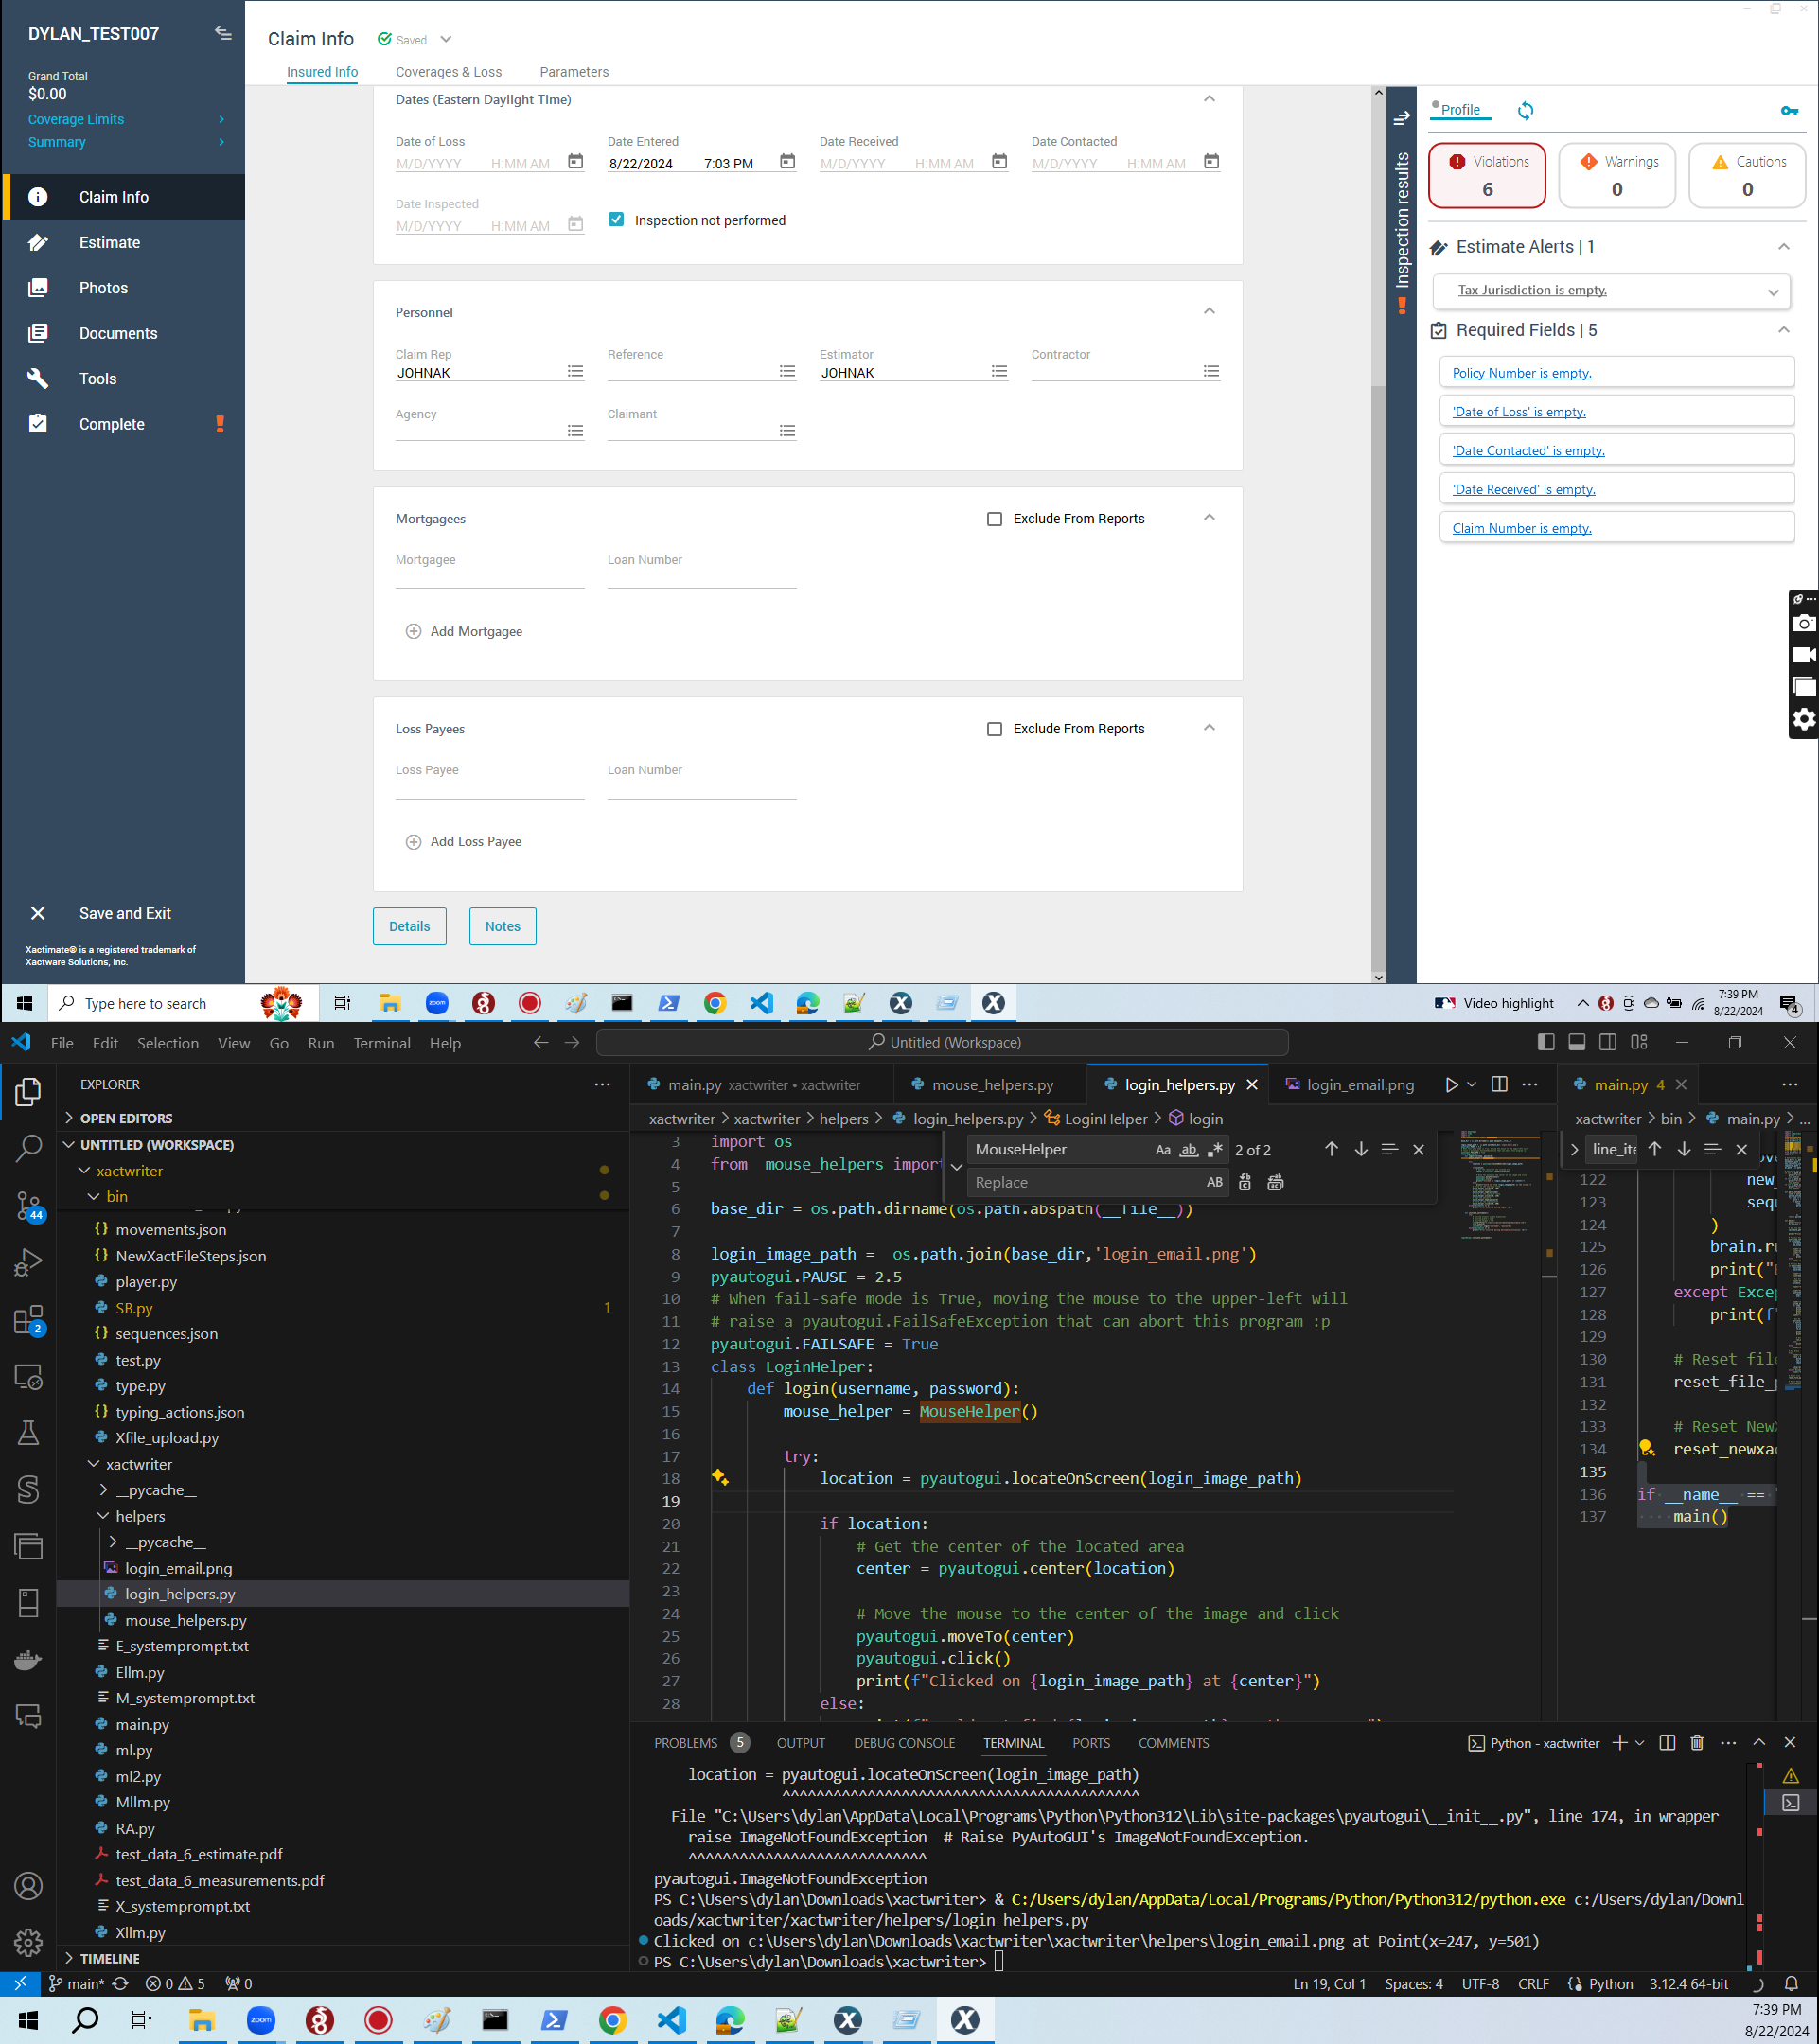Click the Photos icon in the left sidebar
The height and width of the screenshot is (2044, 1819).
pos(38,288)
